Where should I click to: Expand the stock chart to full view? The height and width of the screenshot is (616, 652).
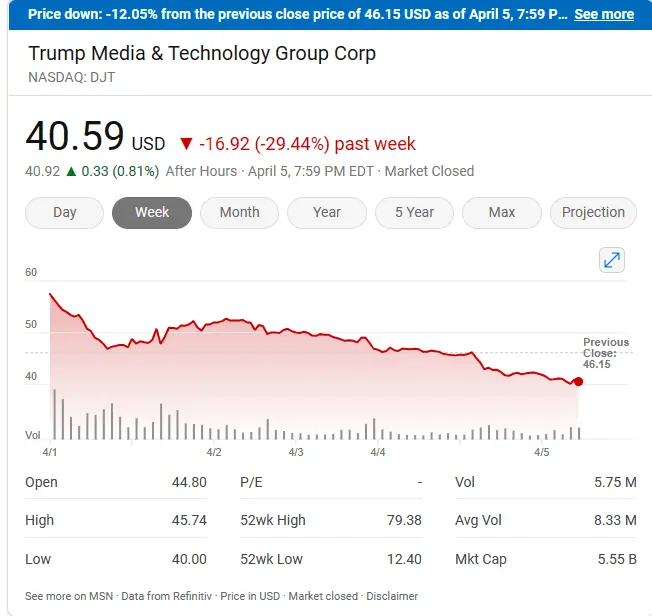612,261
